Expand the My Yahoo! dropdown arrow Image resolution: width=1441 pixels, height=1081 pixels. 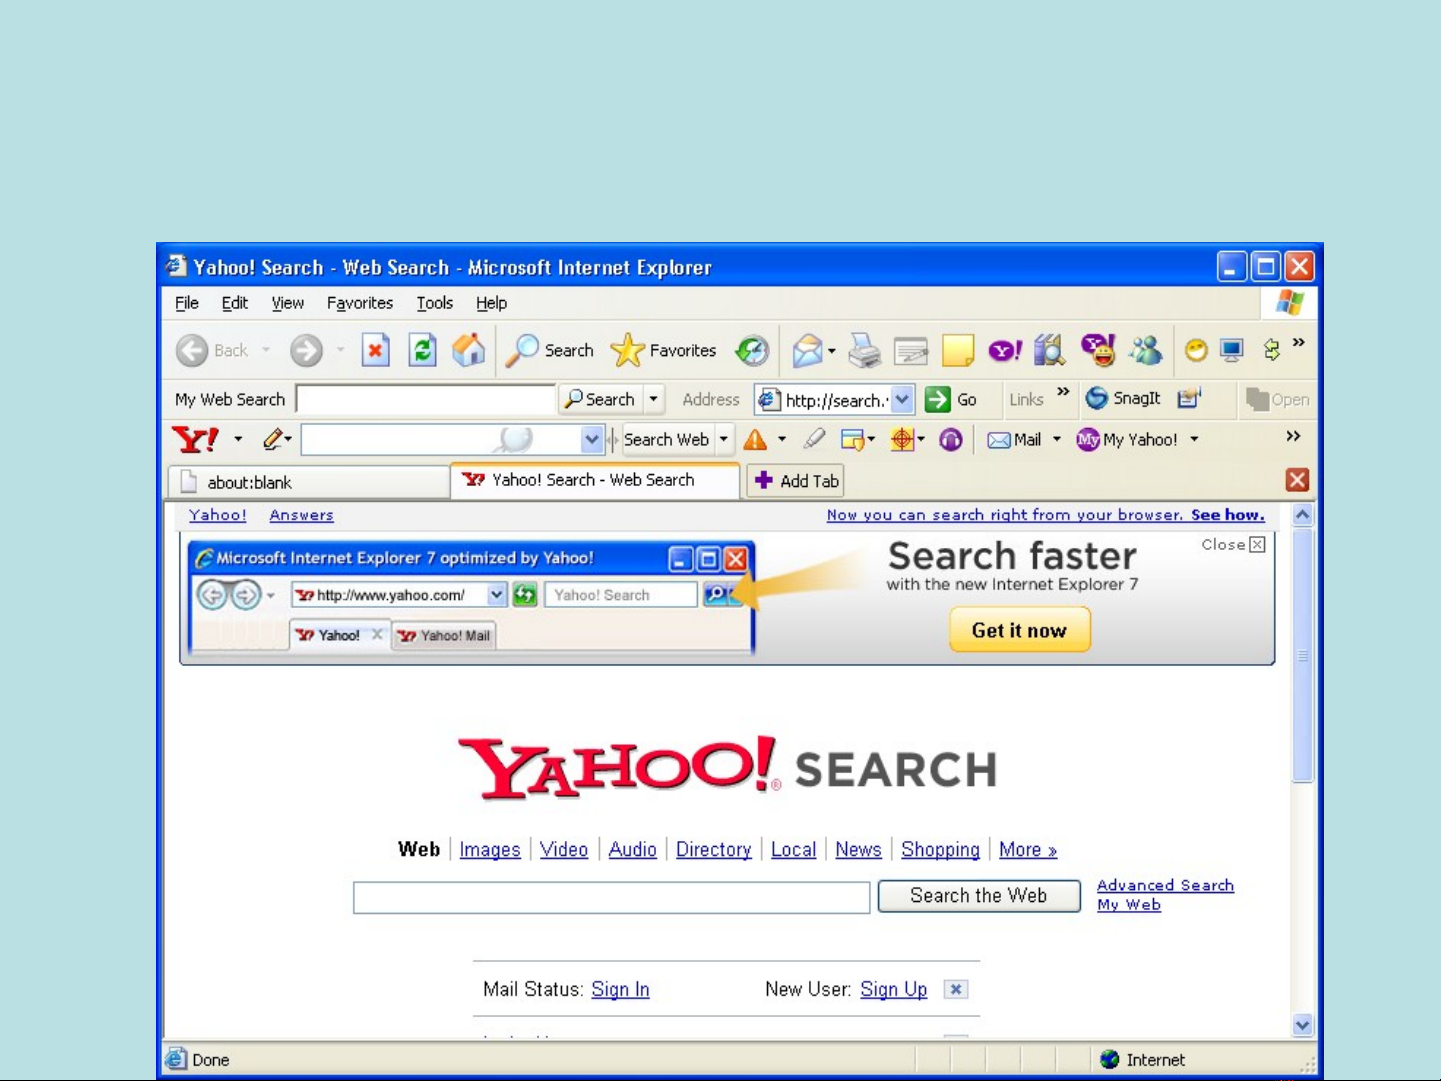pos(1194,440)
